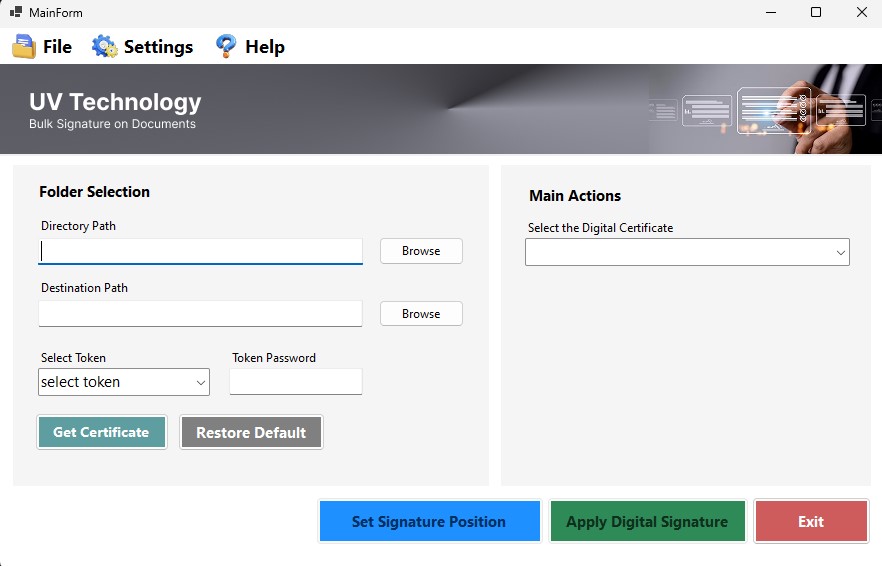Minimize the MainForm window

click(x=771, y=13)
